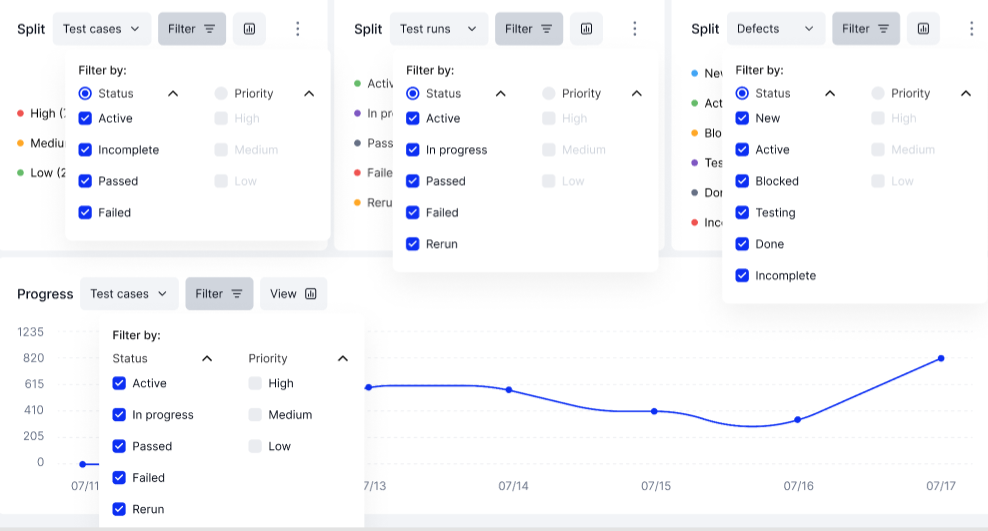Screen dimensions: 988x531
Task: Enable High priority in Progress filter
Action: 255,383
